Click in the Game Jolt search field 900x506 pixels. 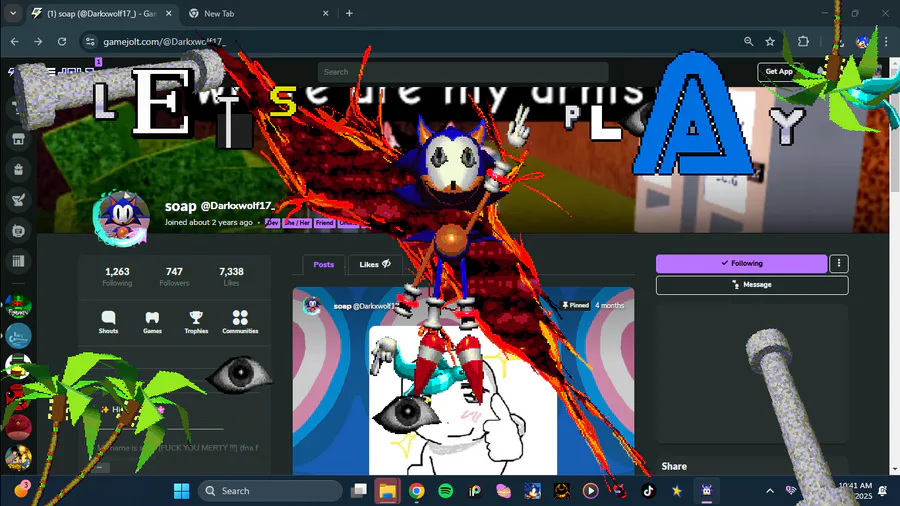(x=463, y=72)
